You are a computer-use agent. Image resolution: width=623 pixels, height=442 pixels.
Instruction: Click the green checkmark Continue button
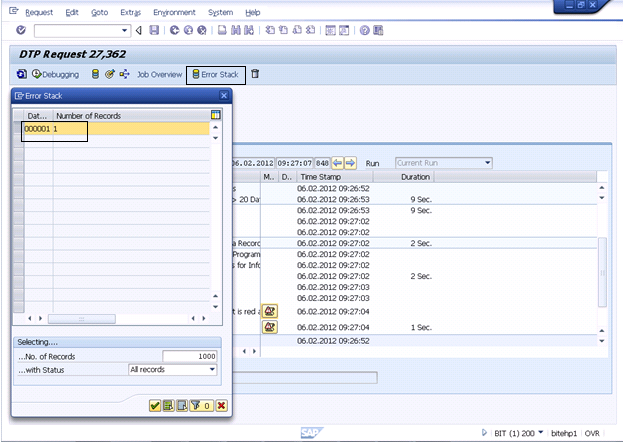155,405
